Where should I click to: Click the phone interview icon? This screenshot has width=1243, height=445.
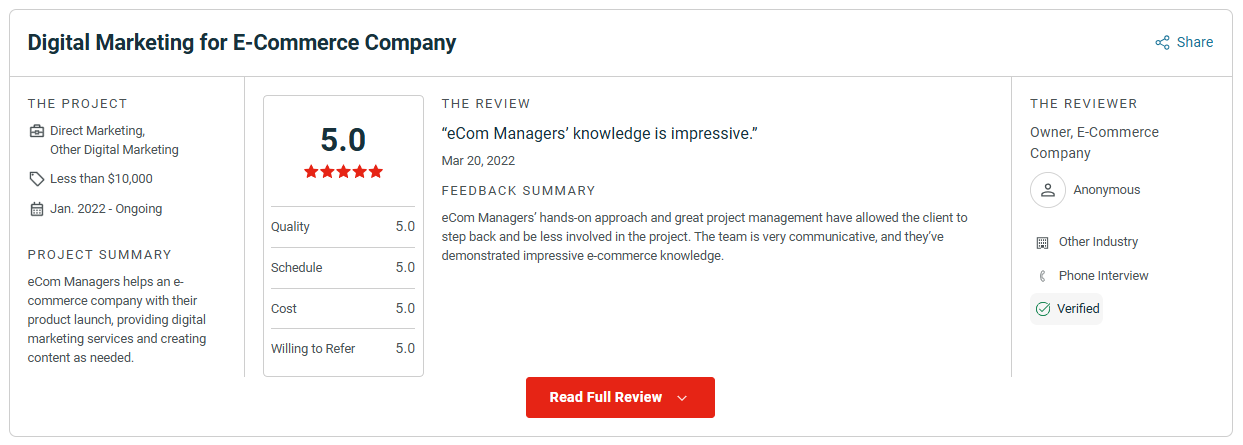coord(1042,276)
